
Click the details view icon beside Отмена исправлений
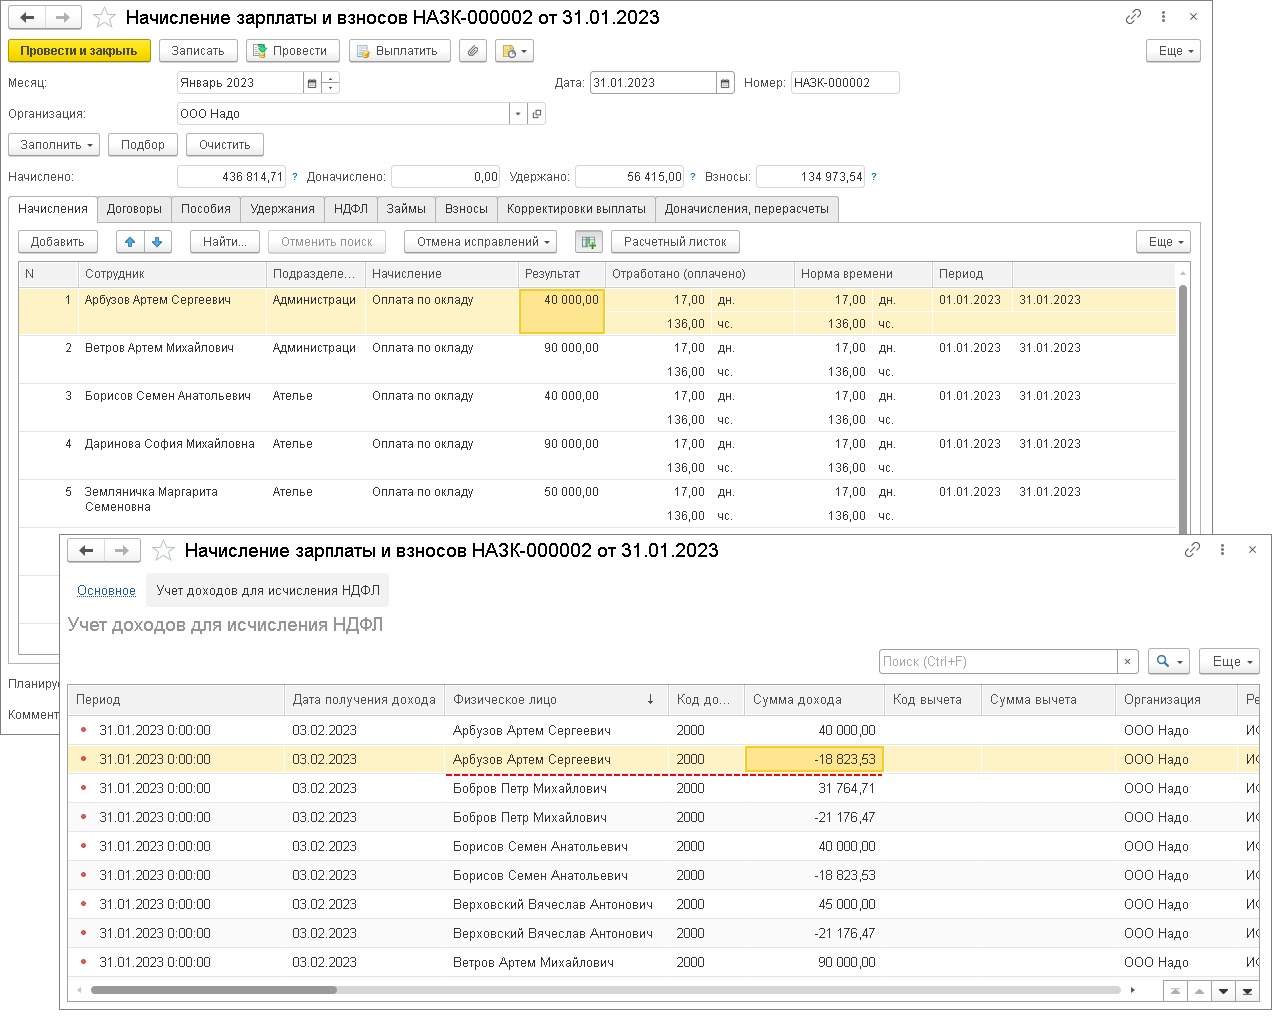click(x=588, y=242)
